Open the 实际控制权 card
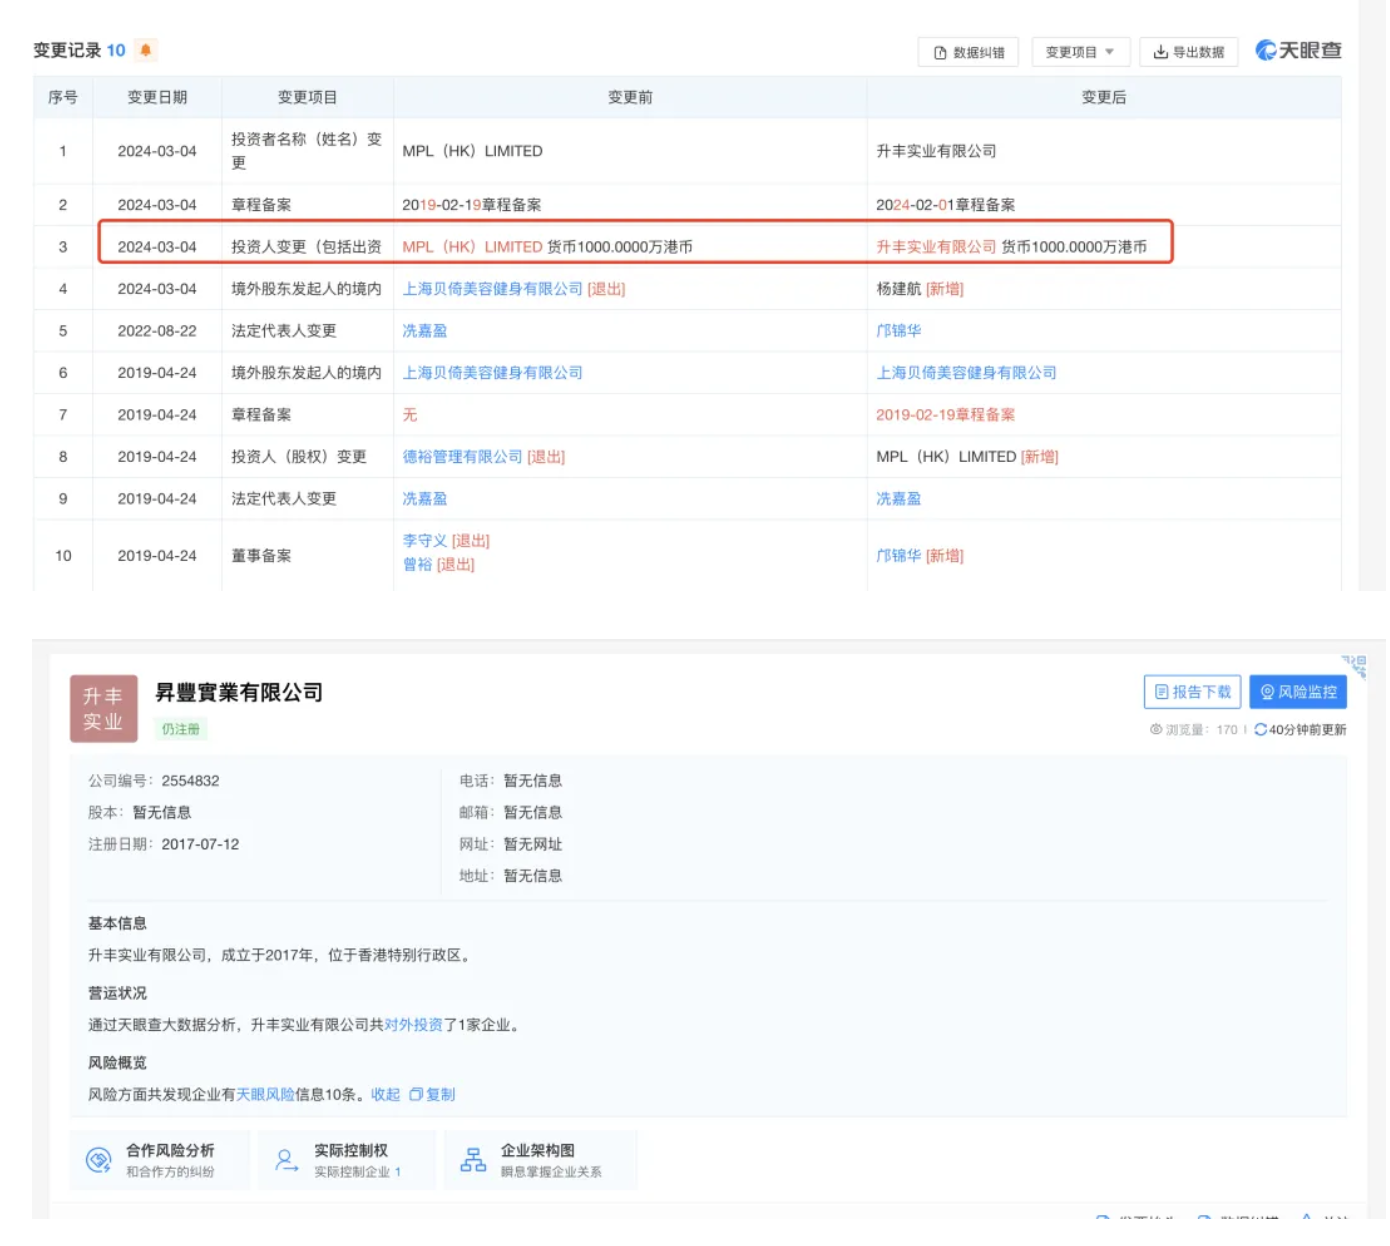Viewport: 1390px width, 1246px height. (x=347, y=1160)
